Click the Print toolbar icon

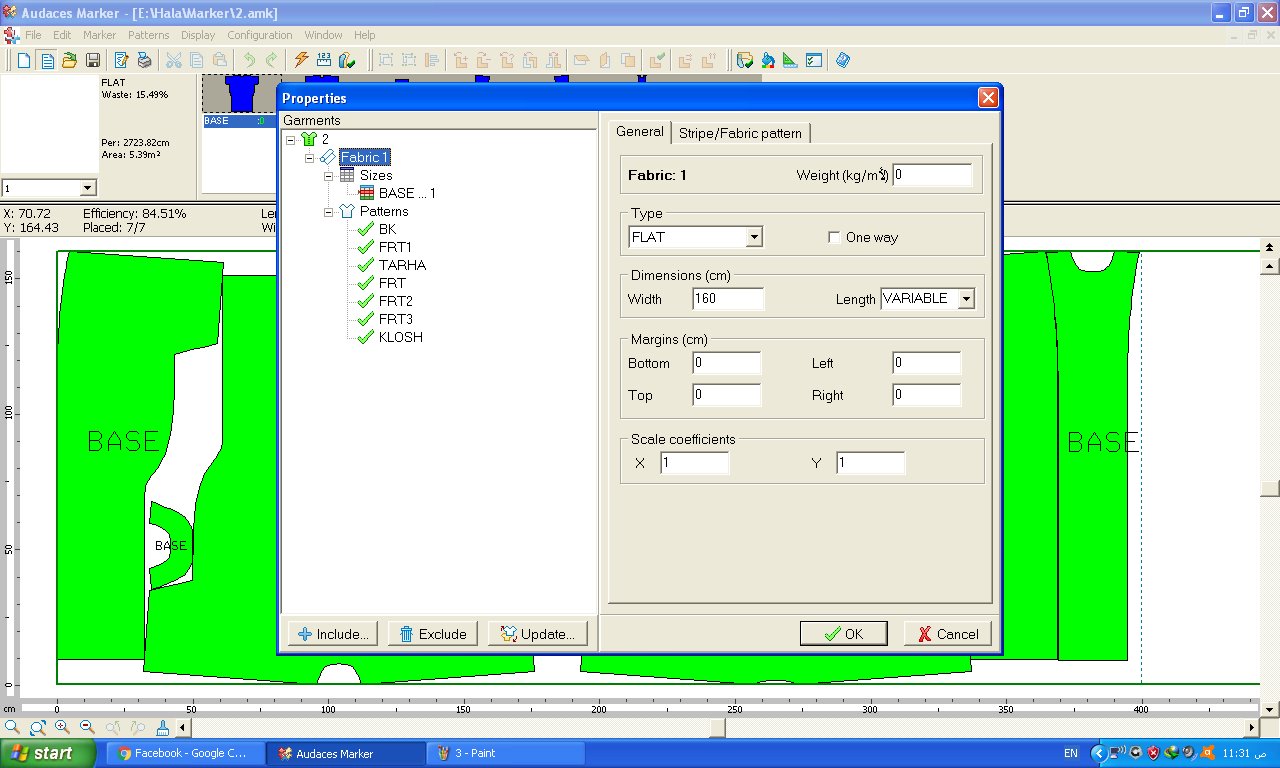(144, 60)
